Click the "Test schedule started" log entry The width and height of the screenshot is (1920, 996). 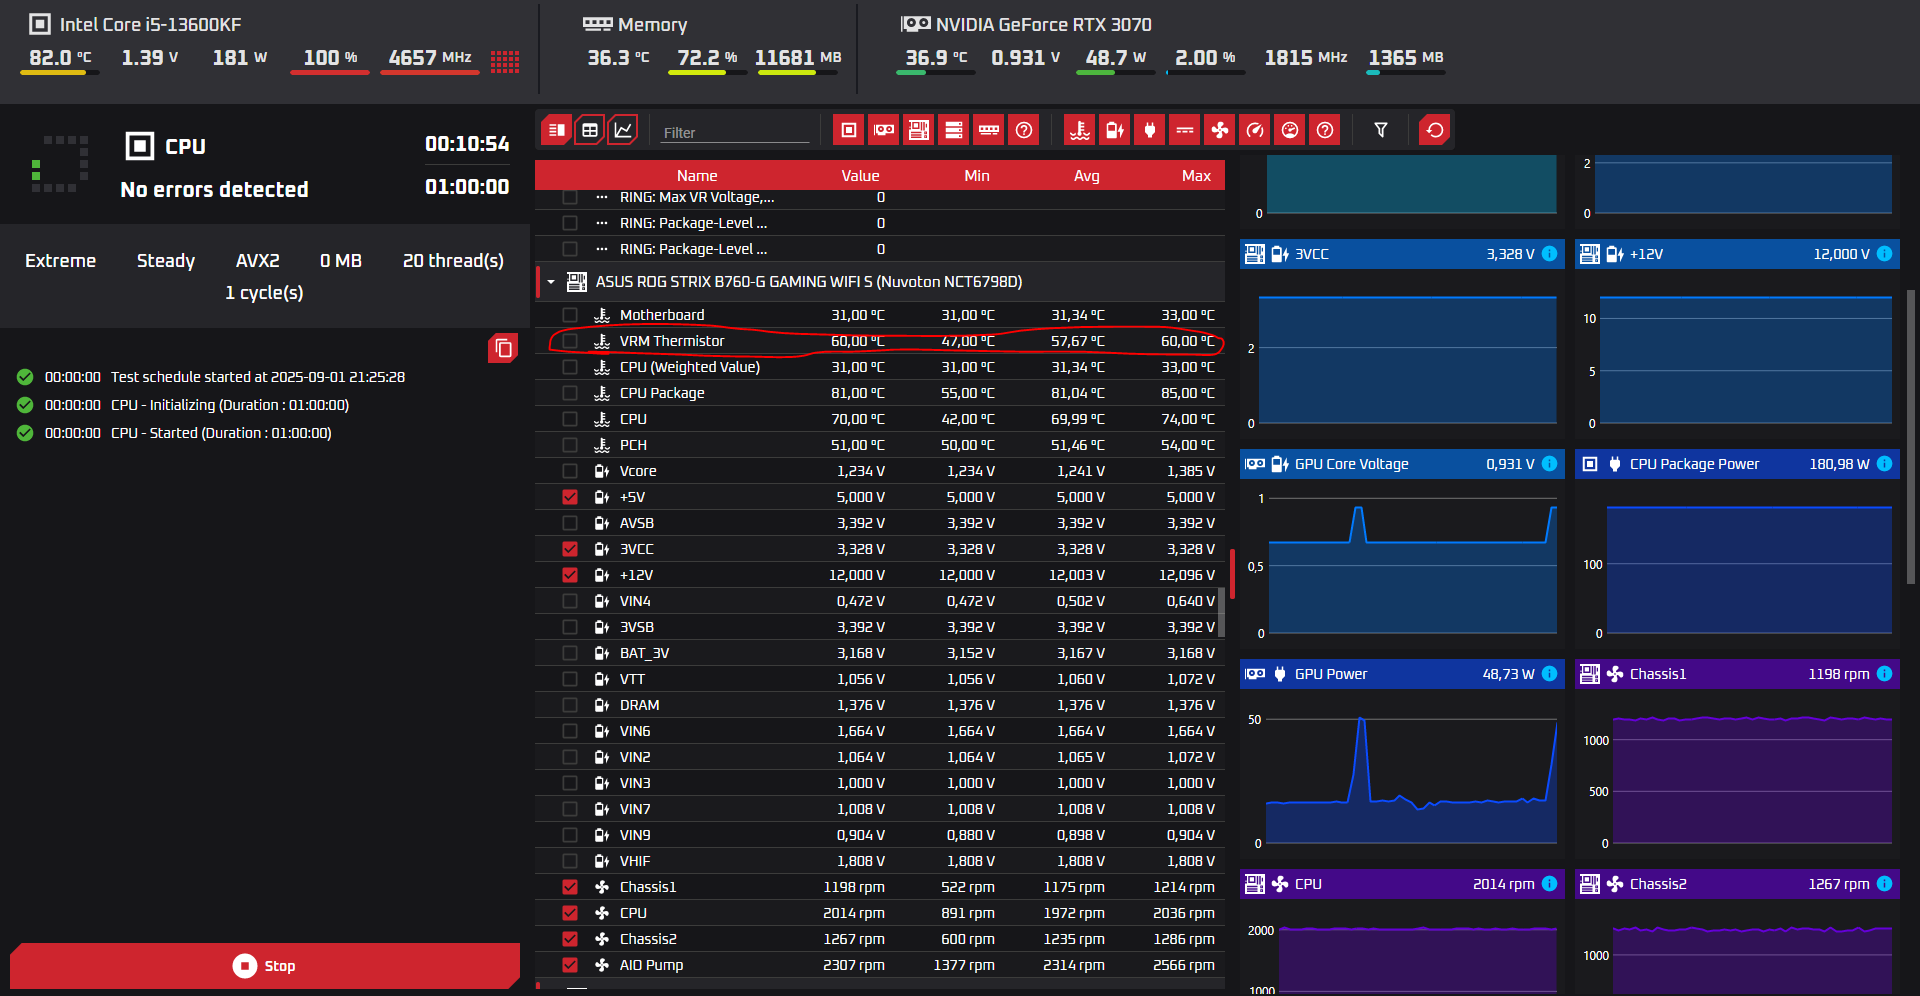pos(258,377)
